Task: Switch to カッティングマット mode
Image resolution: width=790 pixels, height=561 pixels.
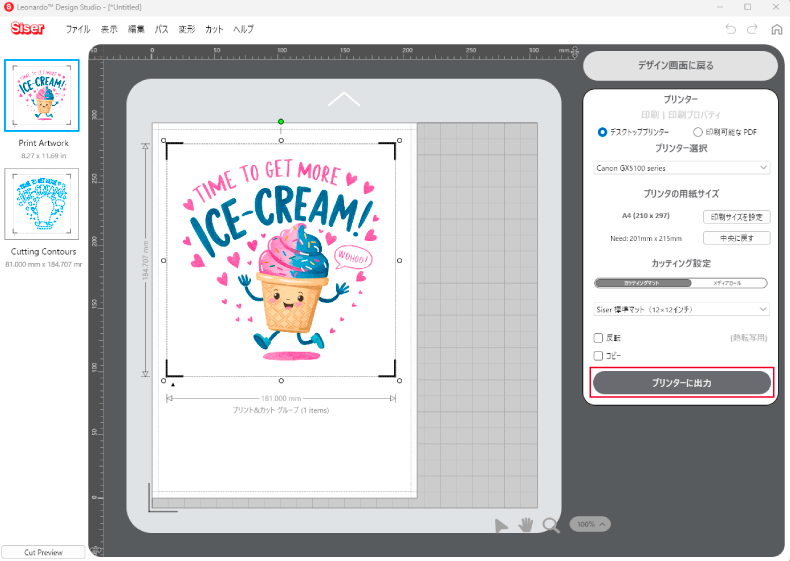Action: pos(642,283)
